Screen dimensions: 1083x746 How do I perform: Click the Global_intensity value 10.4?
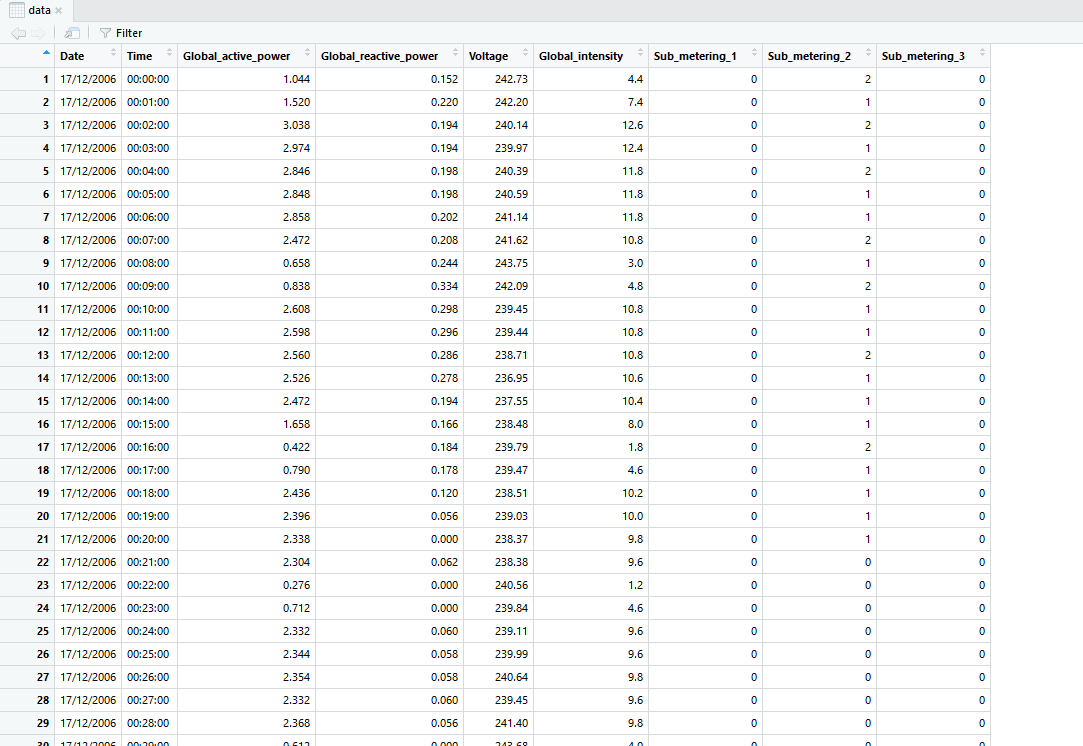coord(633,401)
